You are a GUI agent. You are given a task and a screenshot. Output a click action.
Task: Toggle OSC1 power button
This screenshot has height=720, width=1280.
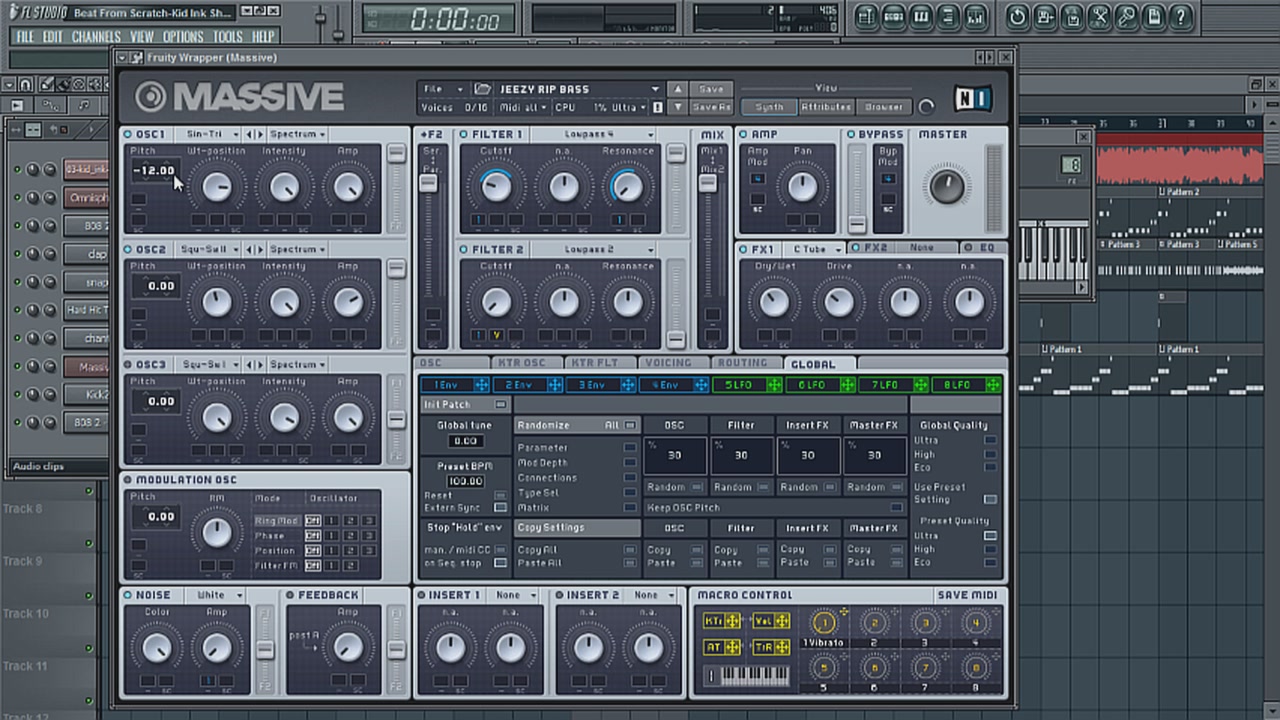[x=129, y=134]
